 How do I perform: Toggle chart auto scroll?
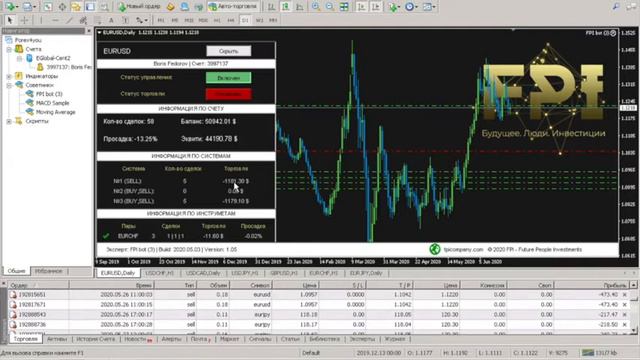(361, 7)
